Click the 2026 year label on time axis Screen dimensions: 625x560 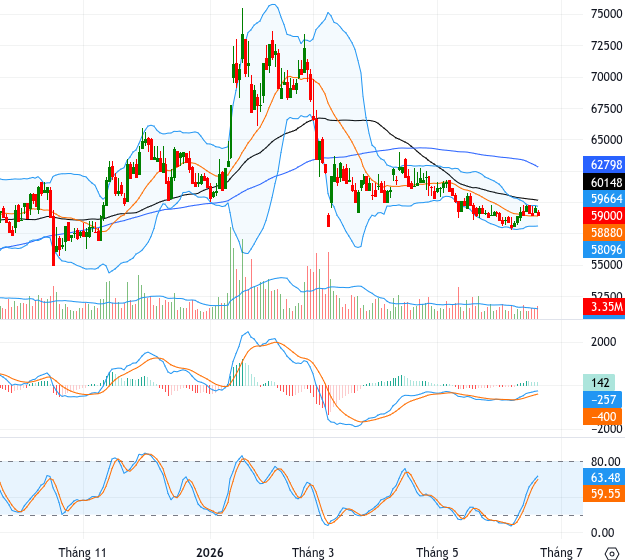pyautogui.click(x=210, y=553)
